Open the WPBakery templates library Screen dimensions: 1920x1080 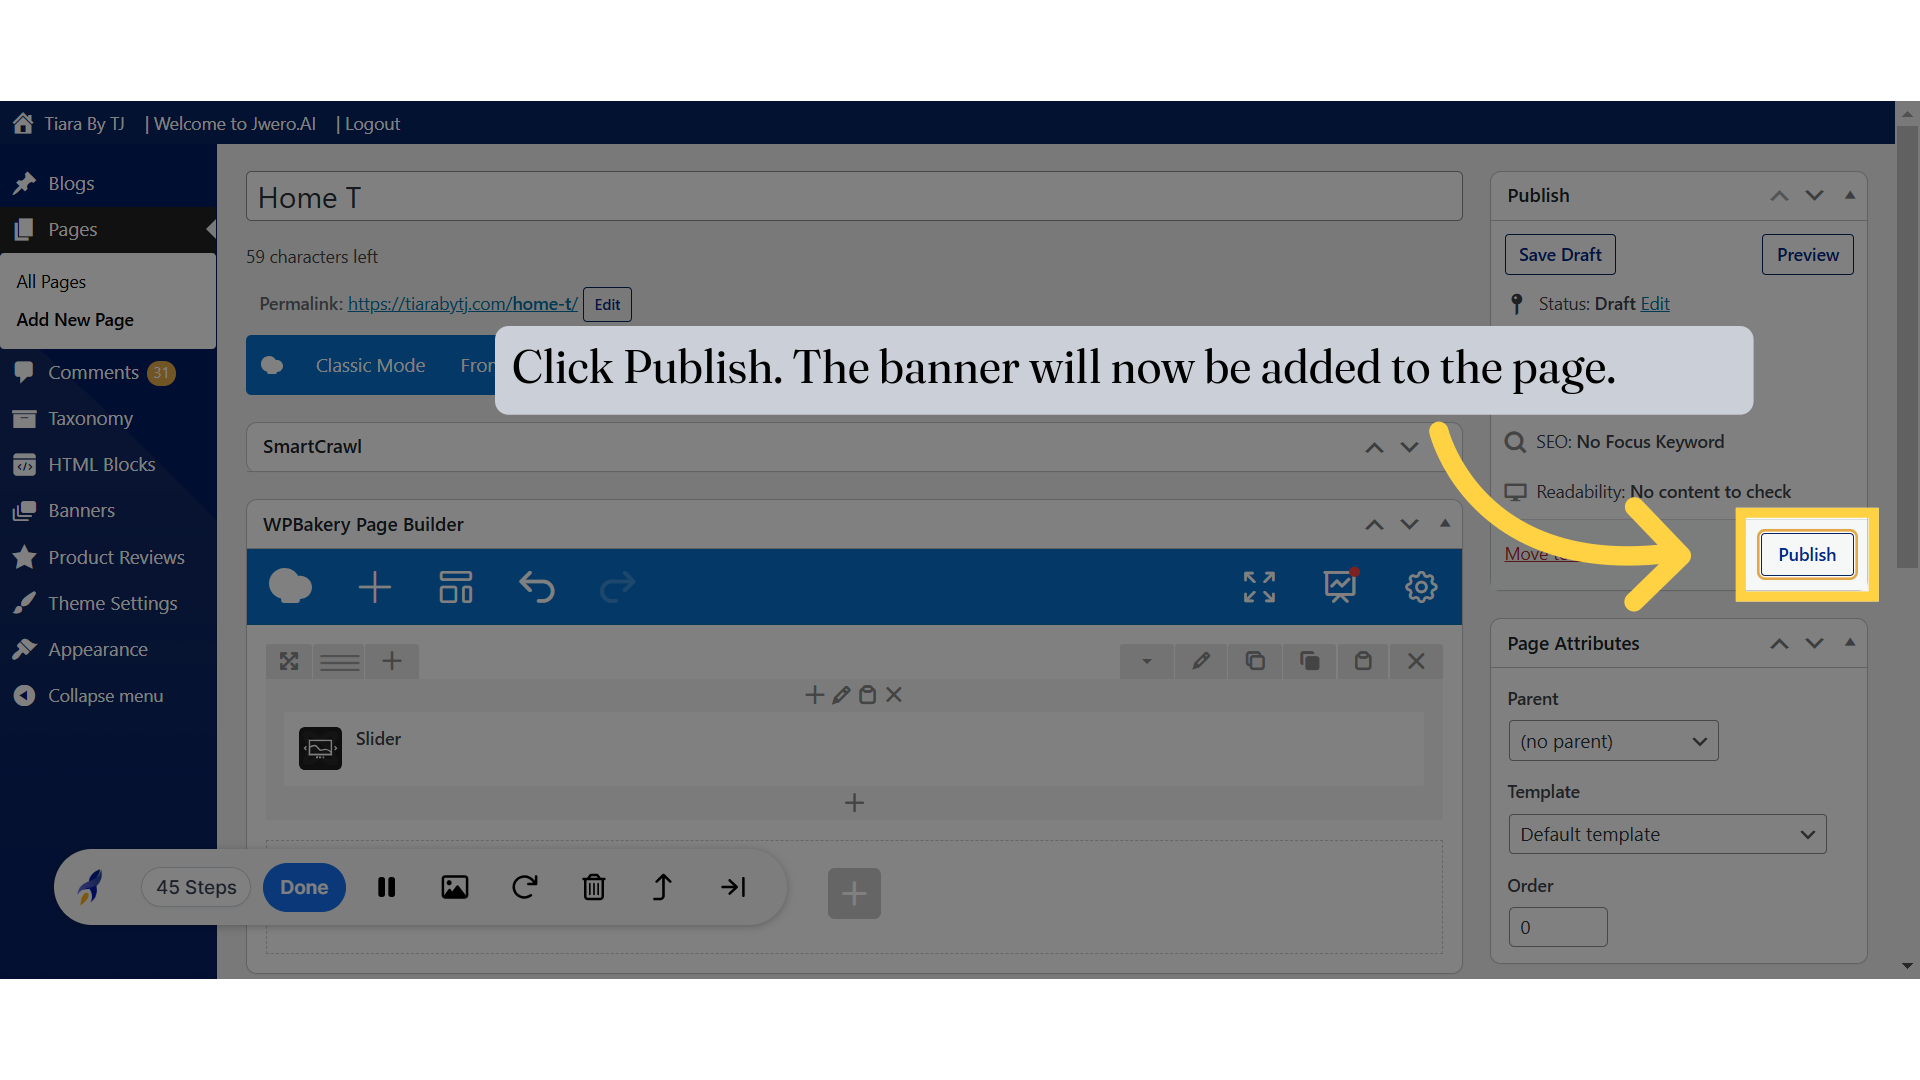pos(455,587)
